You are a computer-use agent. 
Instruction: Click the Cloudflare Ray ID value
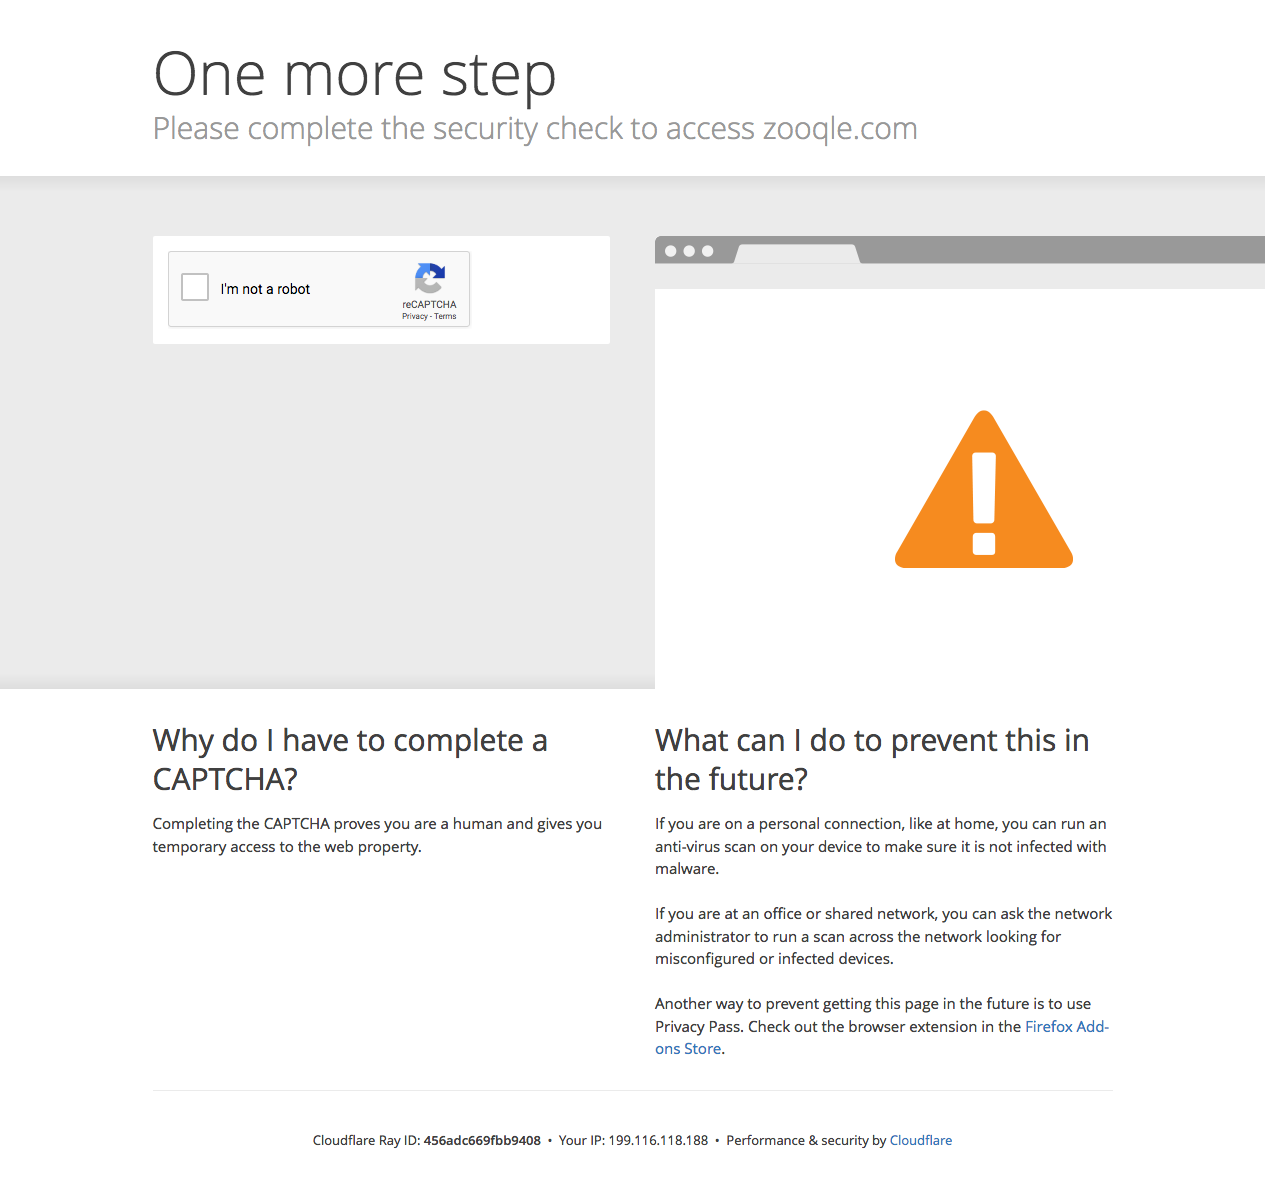pyautogui.click(x=482, y=1140)
